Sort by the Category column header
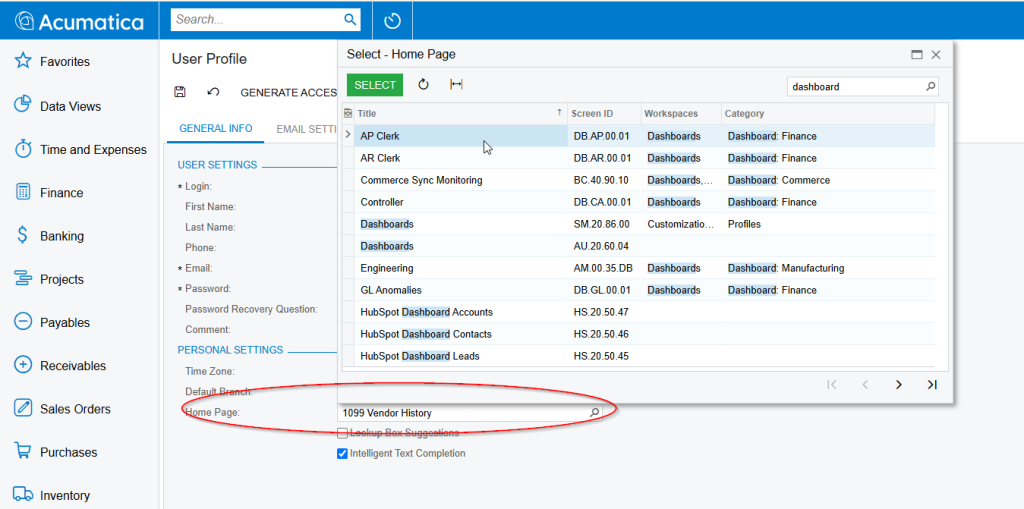The height and width of the screenshot is (509, 1024). pyautogui.click(x=827, y=114)
